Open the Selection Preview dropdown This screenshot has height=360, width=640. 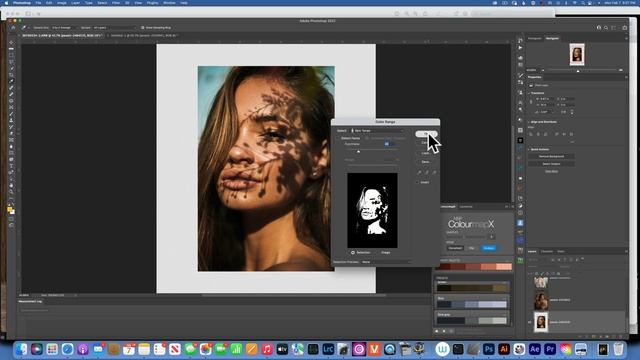pyautogui.click(x=386, y=262)
